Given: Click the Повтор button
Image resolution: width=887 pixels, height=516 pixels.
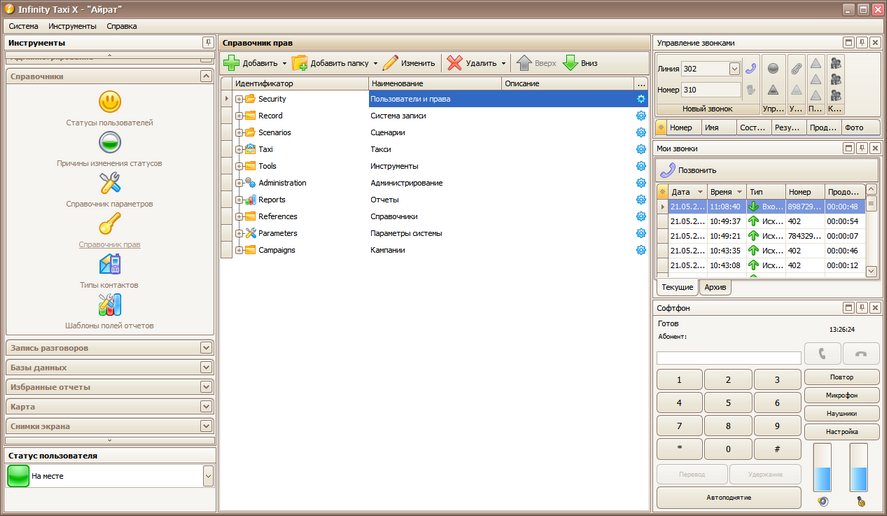Looking at the screenshot, I should [x=842, y=377].
